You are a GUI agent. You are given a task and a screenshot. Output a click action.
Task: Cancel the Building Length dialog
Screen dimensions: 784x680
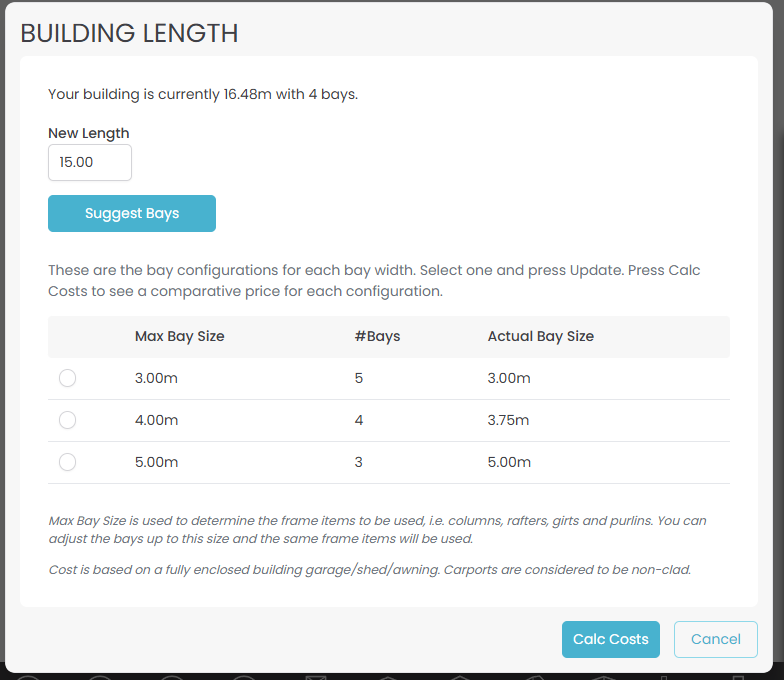pyautogui.click(x=715, y=639)
